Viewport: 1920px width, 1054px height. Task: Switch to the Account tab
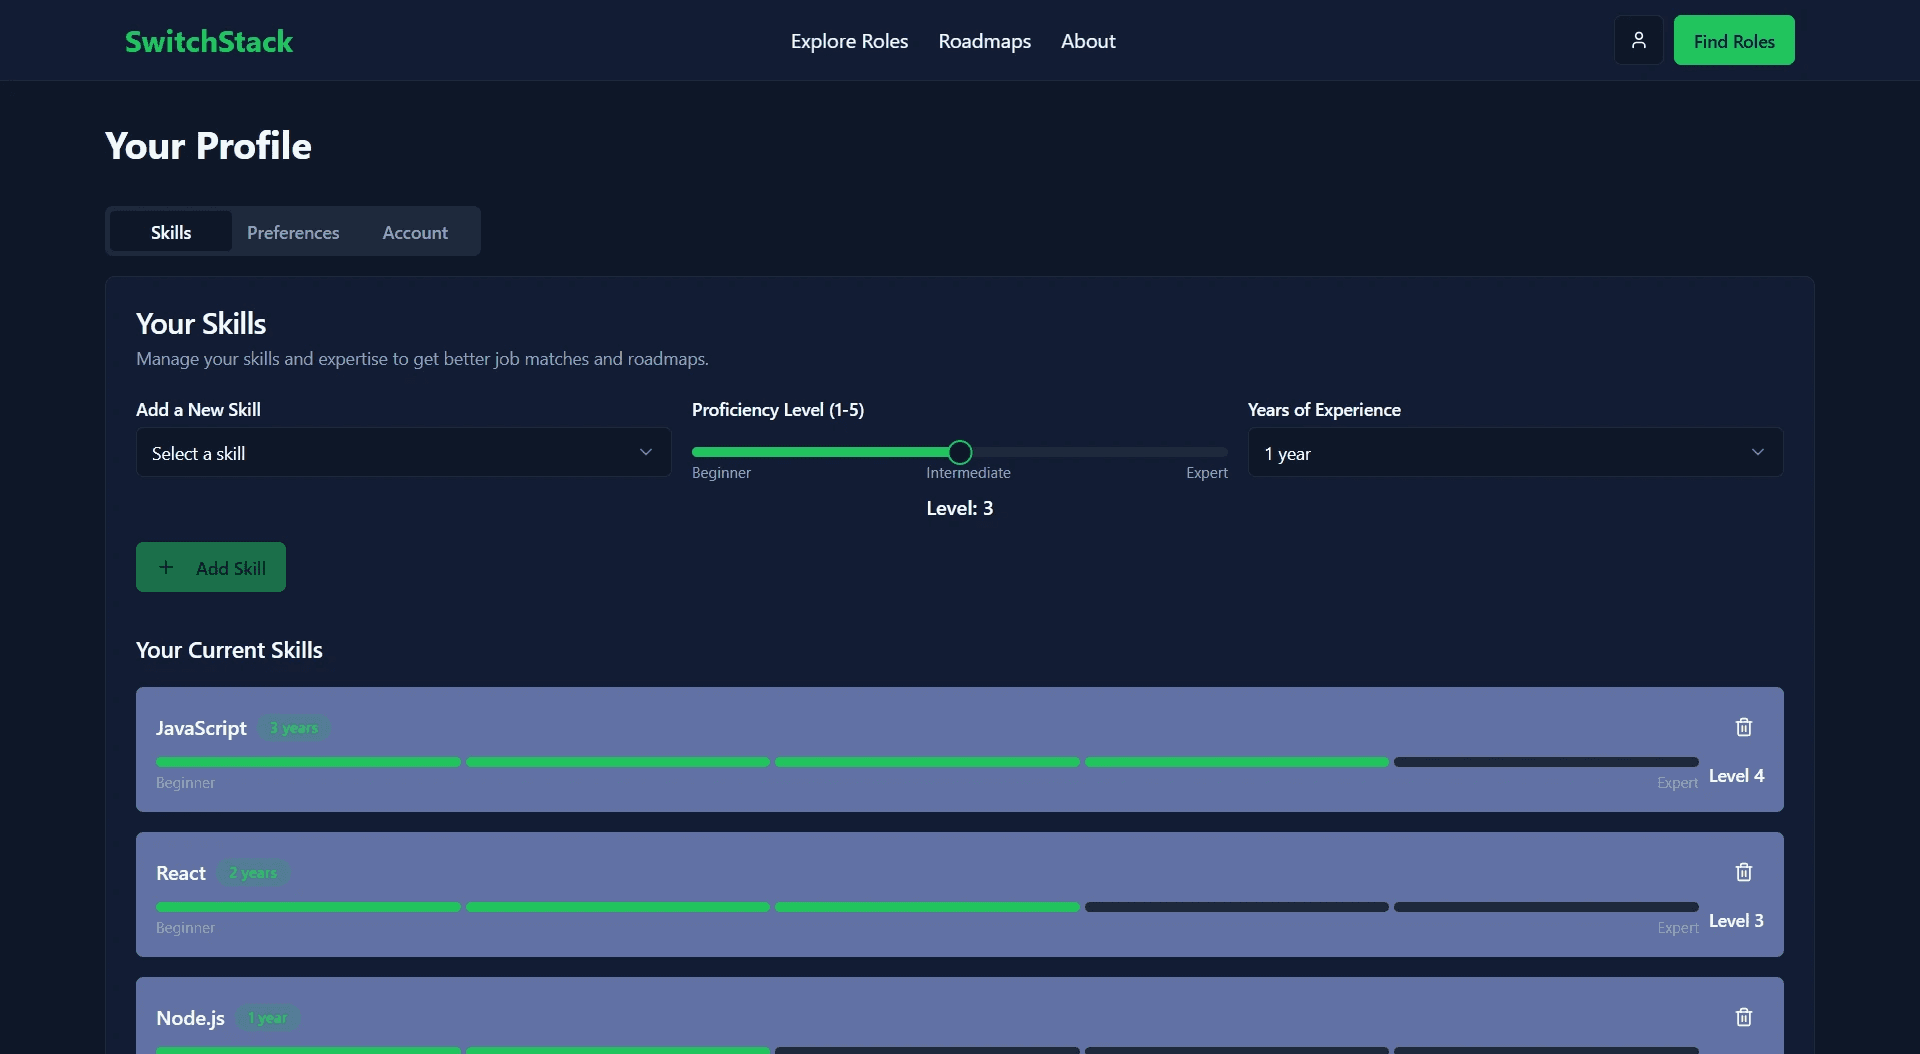tap(415, 231)
